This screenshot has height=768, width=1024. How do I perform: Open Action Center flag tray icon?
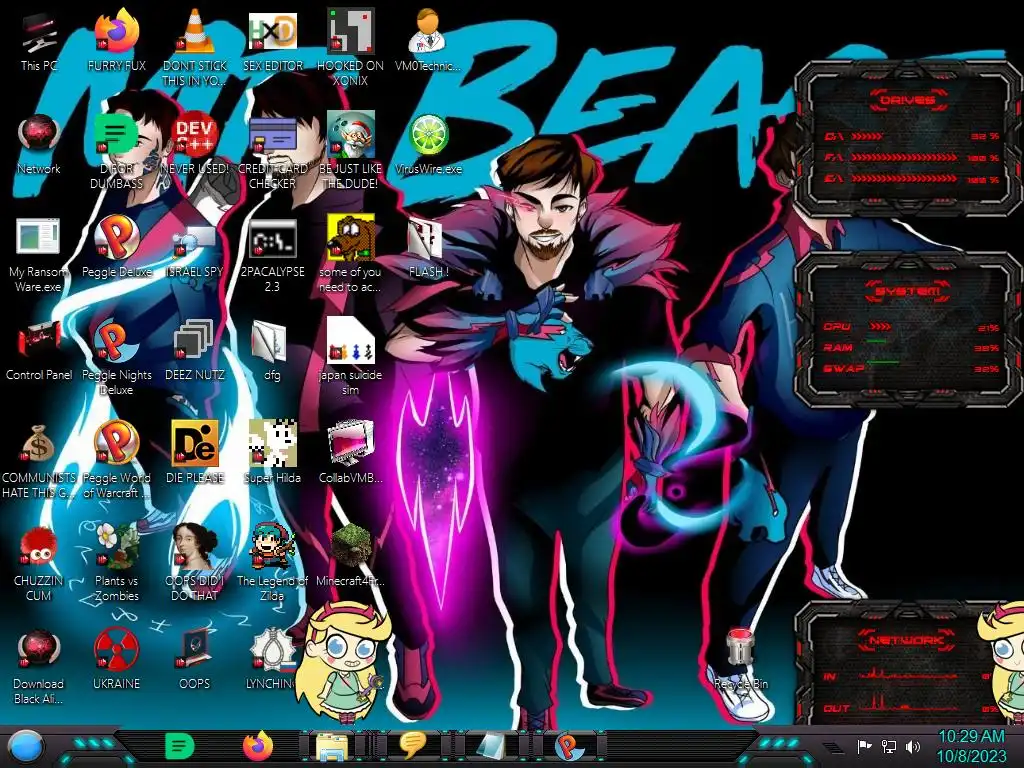click(x=864, y=746)
